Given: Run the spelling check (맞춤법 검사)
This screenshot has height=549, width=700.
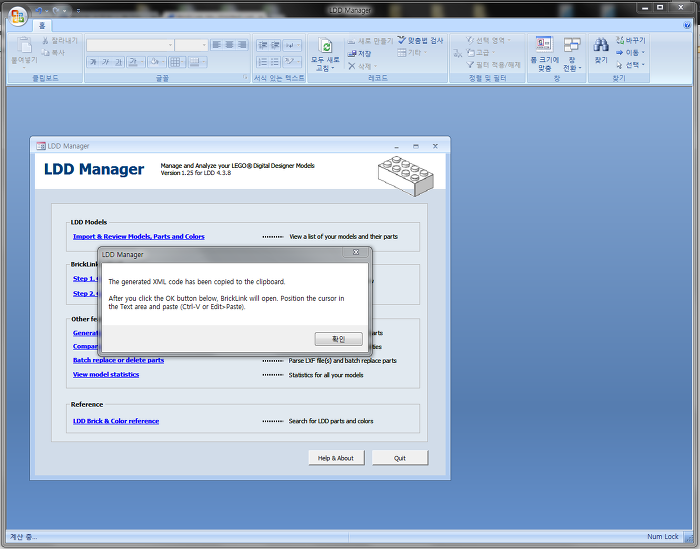Looking at the screenshot, I should click(x=420, y=41).
